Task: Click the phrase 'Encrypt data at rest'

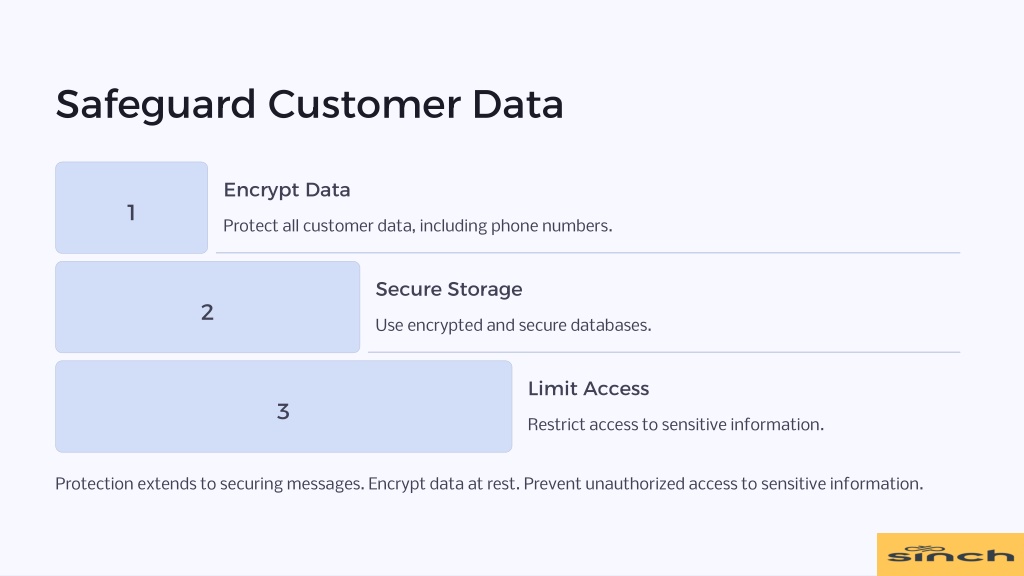Action: (444, 484)
